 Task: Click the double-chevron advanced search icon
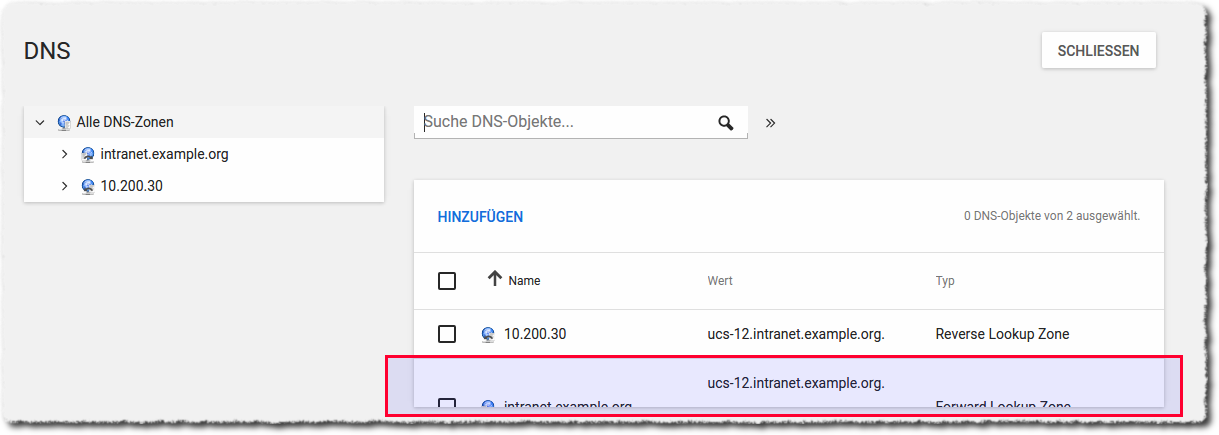(x=770, y=123)
